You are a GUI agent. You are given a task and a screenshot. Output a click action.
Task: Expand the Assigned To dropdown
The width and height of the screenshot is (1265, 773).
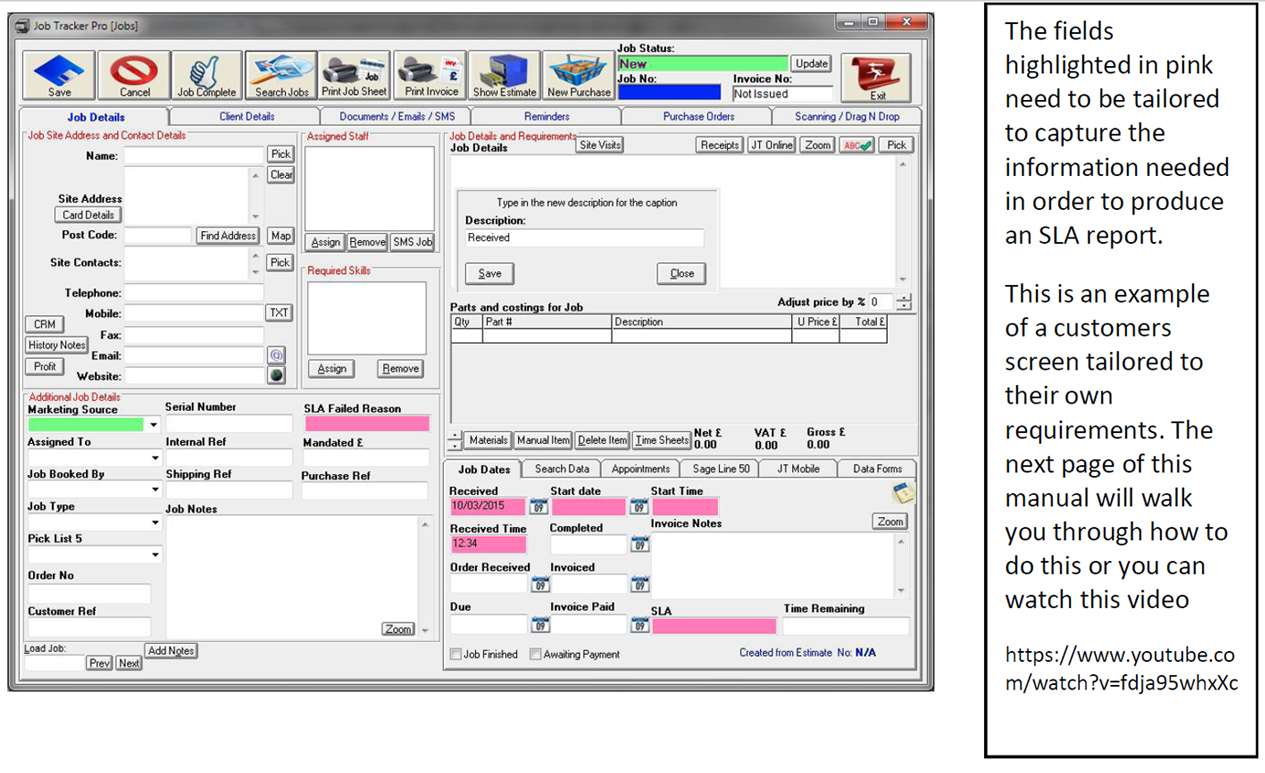[155, 458]
